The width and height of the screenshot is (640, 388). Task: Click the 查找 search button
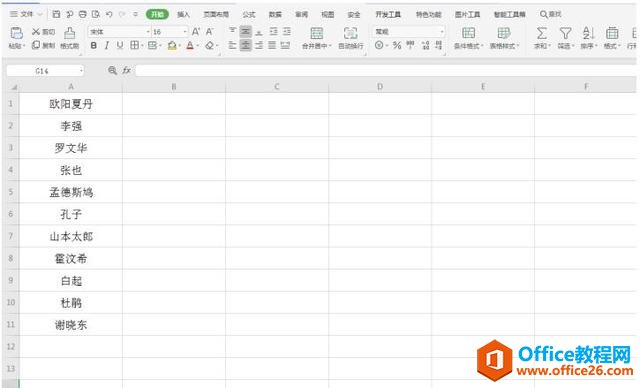point(551,14)
